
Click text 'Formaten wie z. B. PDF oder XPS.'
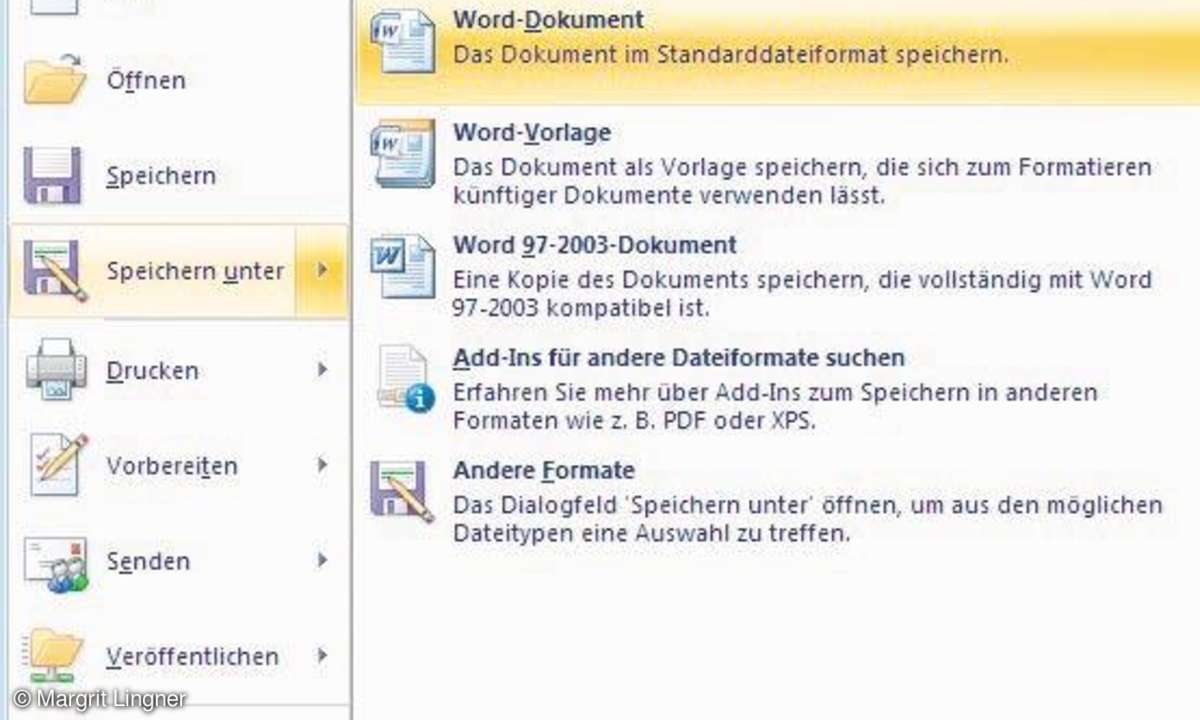pos(634,421)
